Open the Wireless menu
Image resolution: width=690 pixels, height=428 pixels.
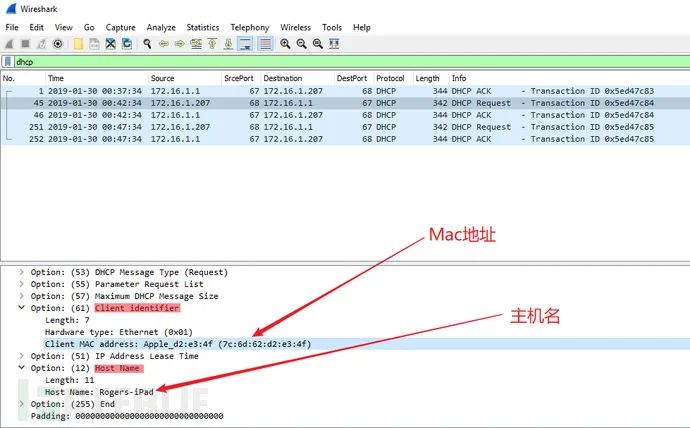[x=296, y=27]
